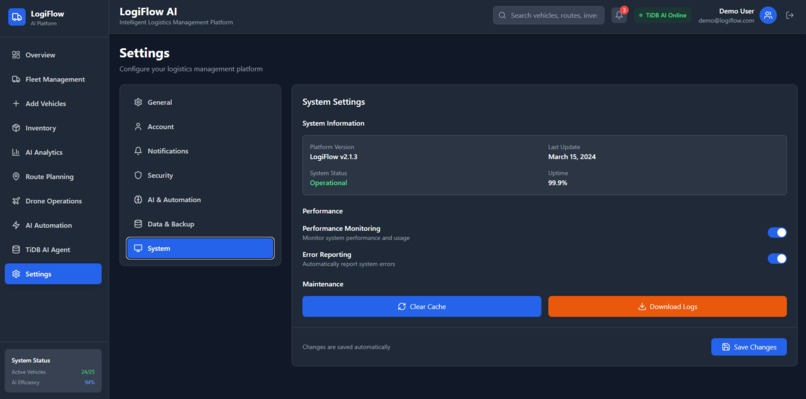Open Route Planning in sidebar
Screen dimensions: 806x399
pyautogui.click(x=53, y=176)
